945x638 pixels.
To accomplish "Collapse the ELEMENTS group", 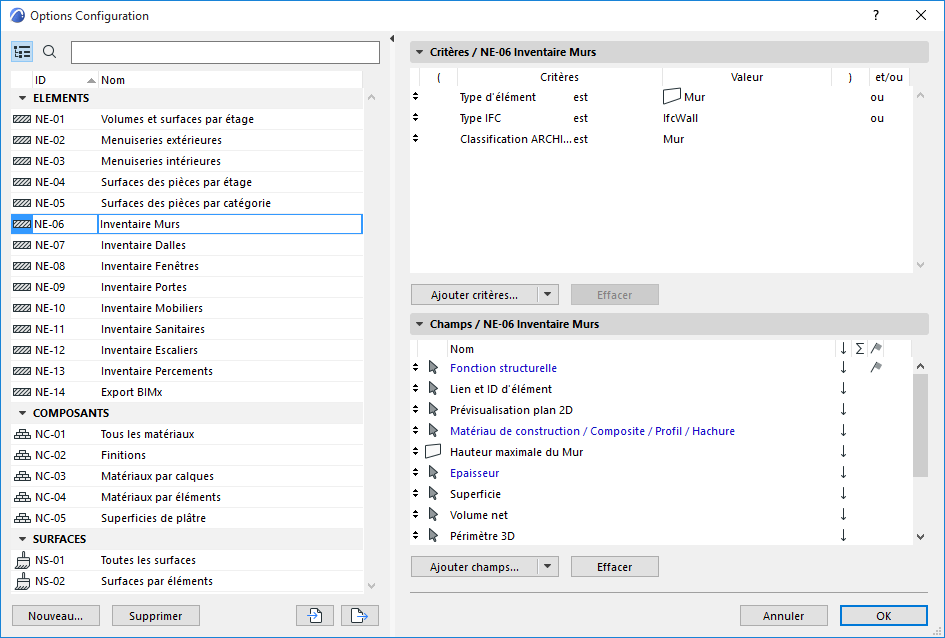I will pos(22,98).
